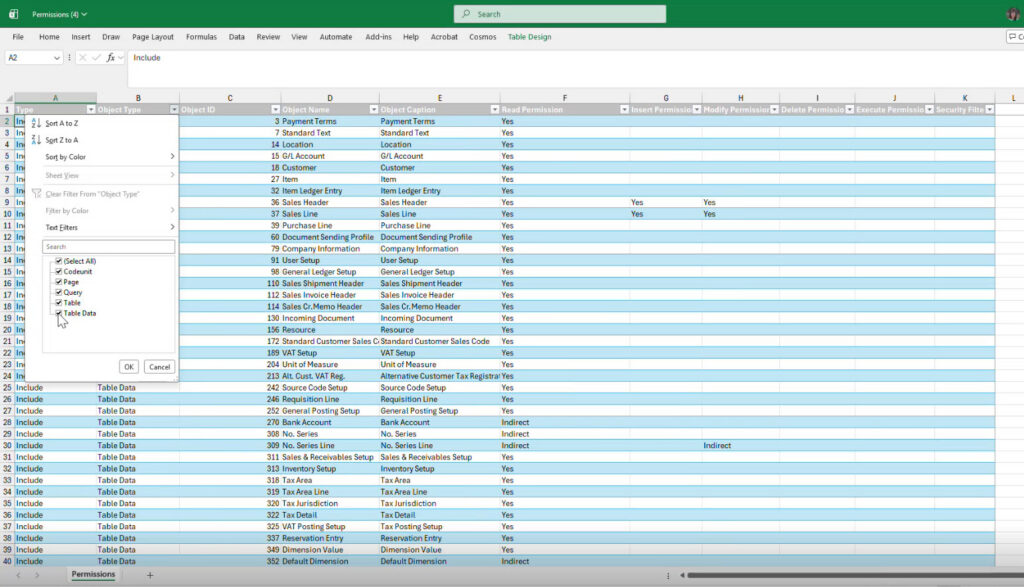Click the formula bar cancel X icon
Image resolution: width=1024 pixels, height=587 pixels.
(x=82, y=57)
